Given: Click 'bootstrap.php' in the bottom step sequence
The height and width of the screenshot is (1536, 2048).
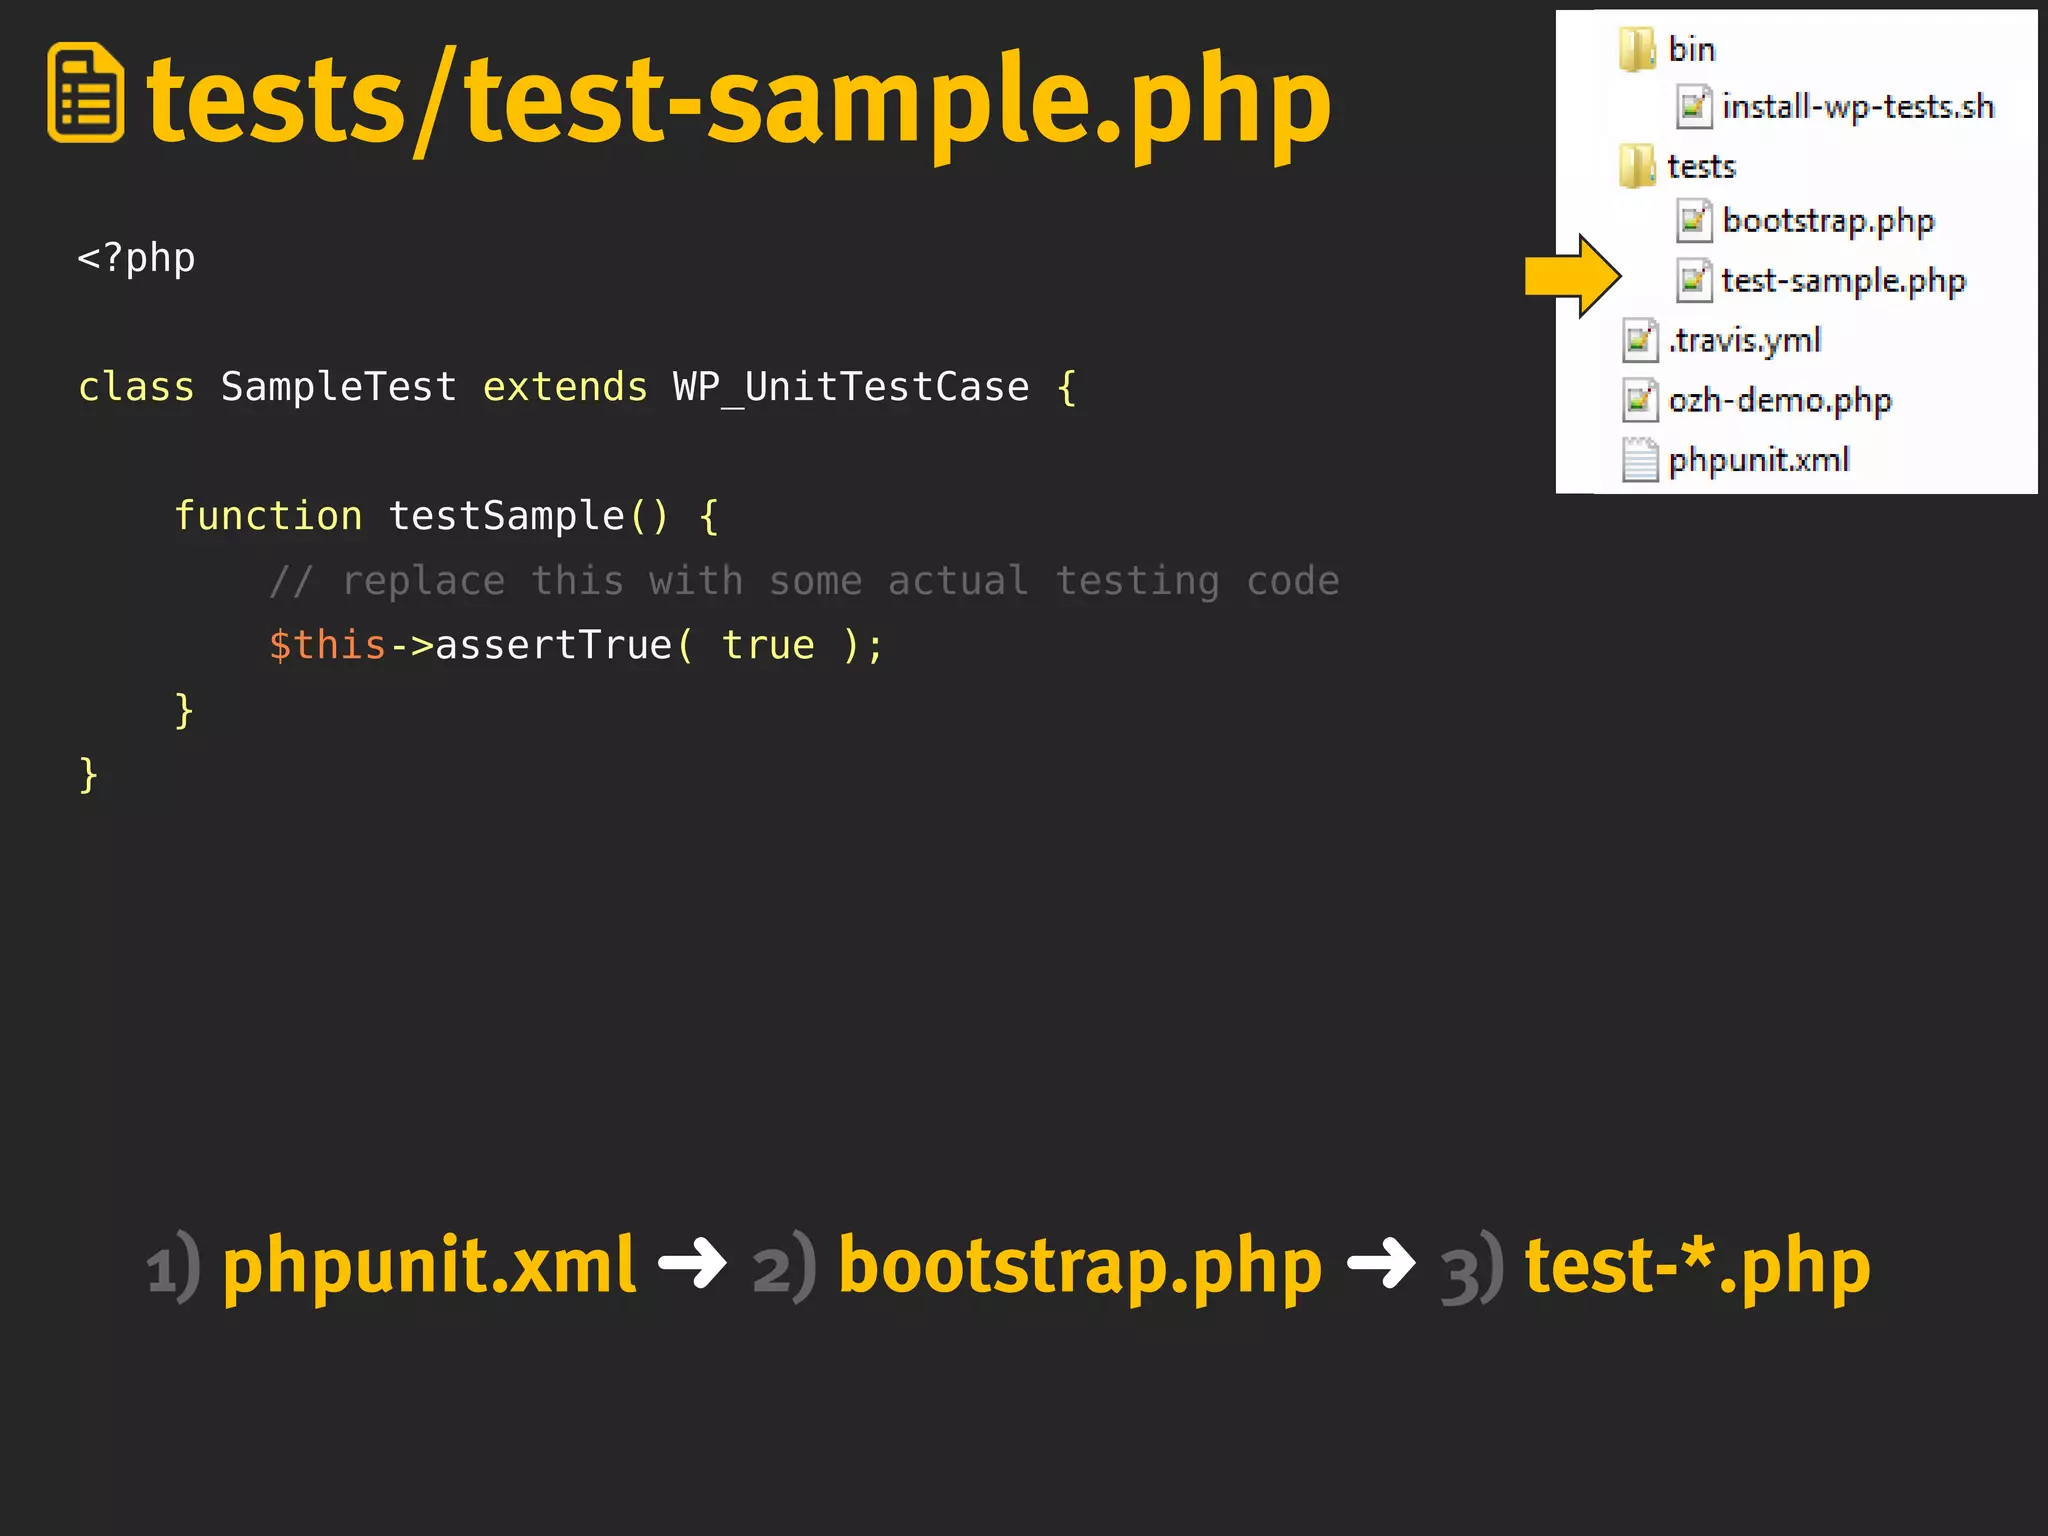Looking at the screenshot, I should pos(1080,1268).
